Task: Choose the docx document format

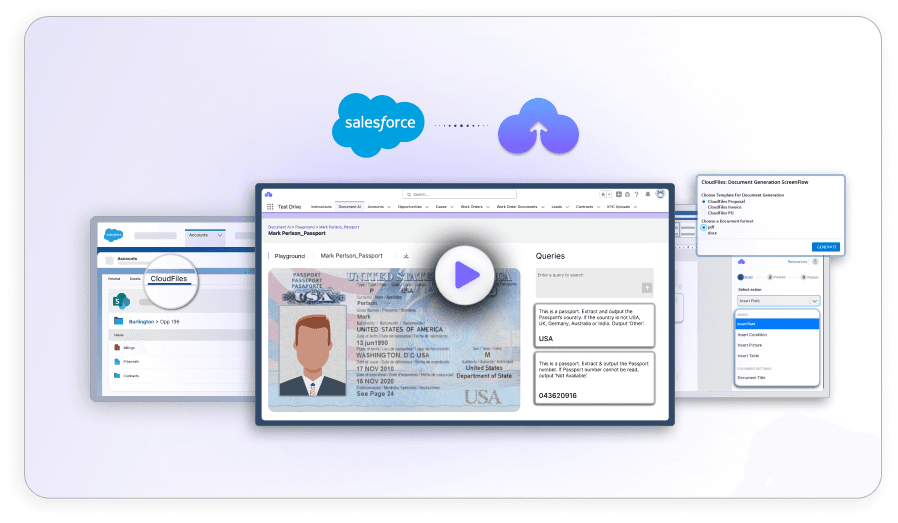Action: (x=704, y=233)
